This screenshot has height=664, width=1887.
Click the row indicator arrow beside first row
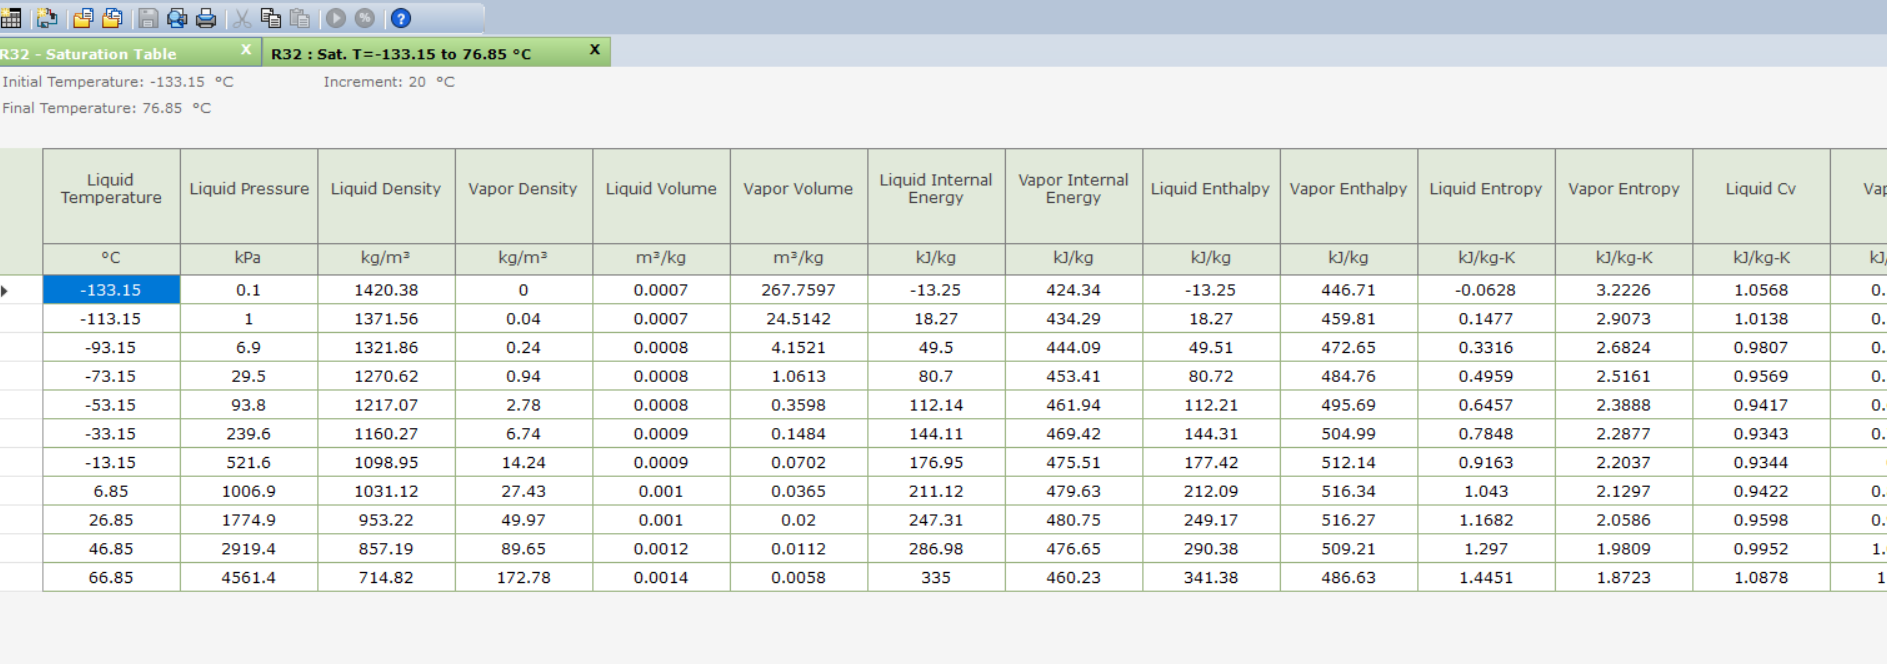click(x=5, y=291)
